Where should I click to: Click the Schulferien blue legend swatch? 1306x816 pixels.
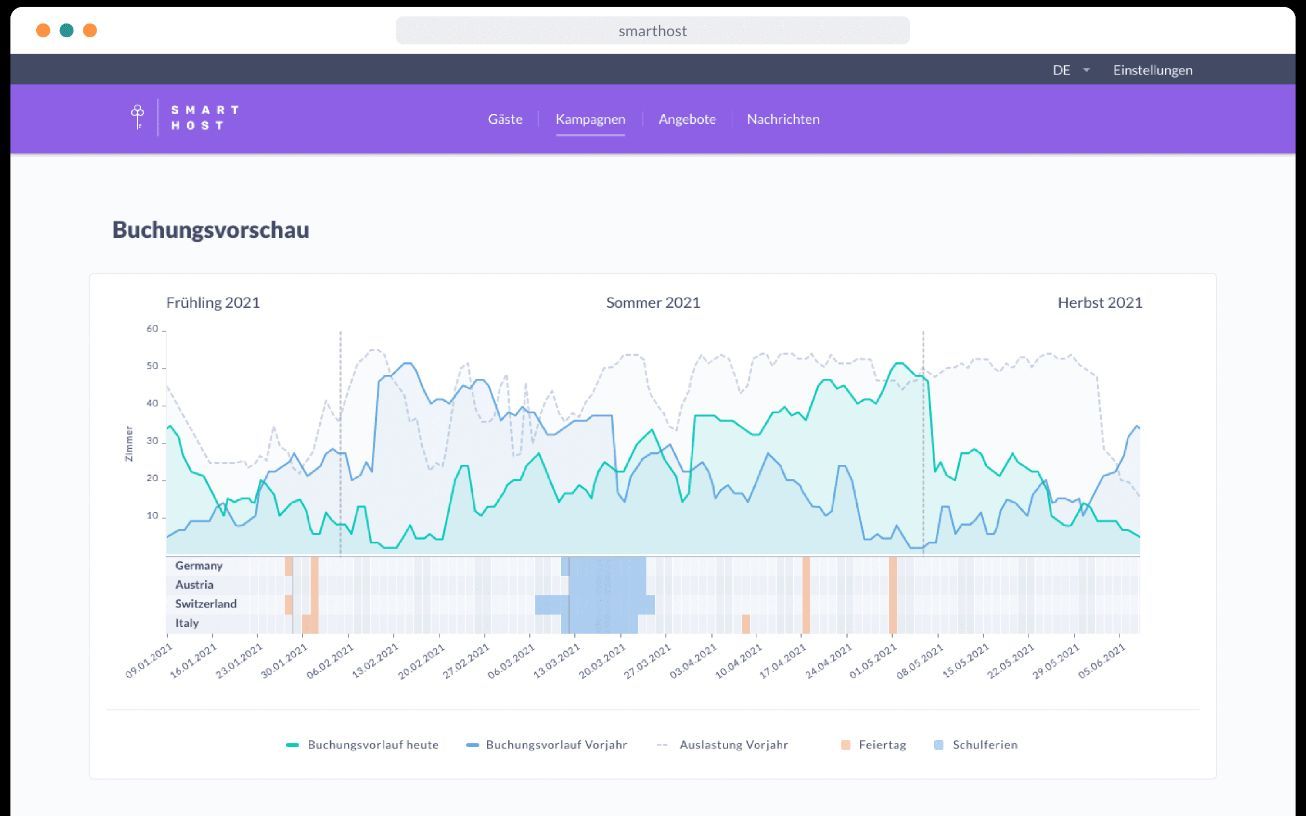pyautogui.click(x=938, y=745)
